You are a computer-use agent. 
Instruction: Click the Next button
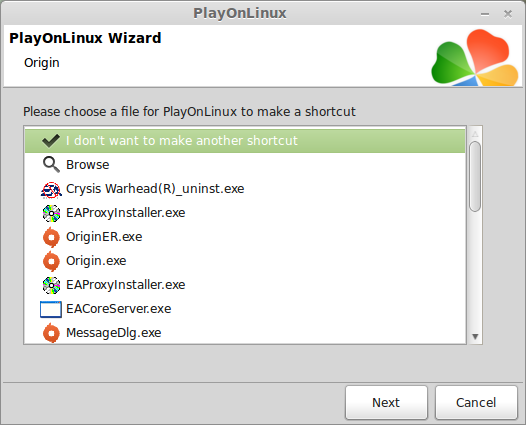click(x=386, y=403)
